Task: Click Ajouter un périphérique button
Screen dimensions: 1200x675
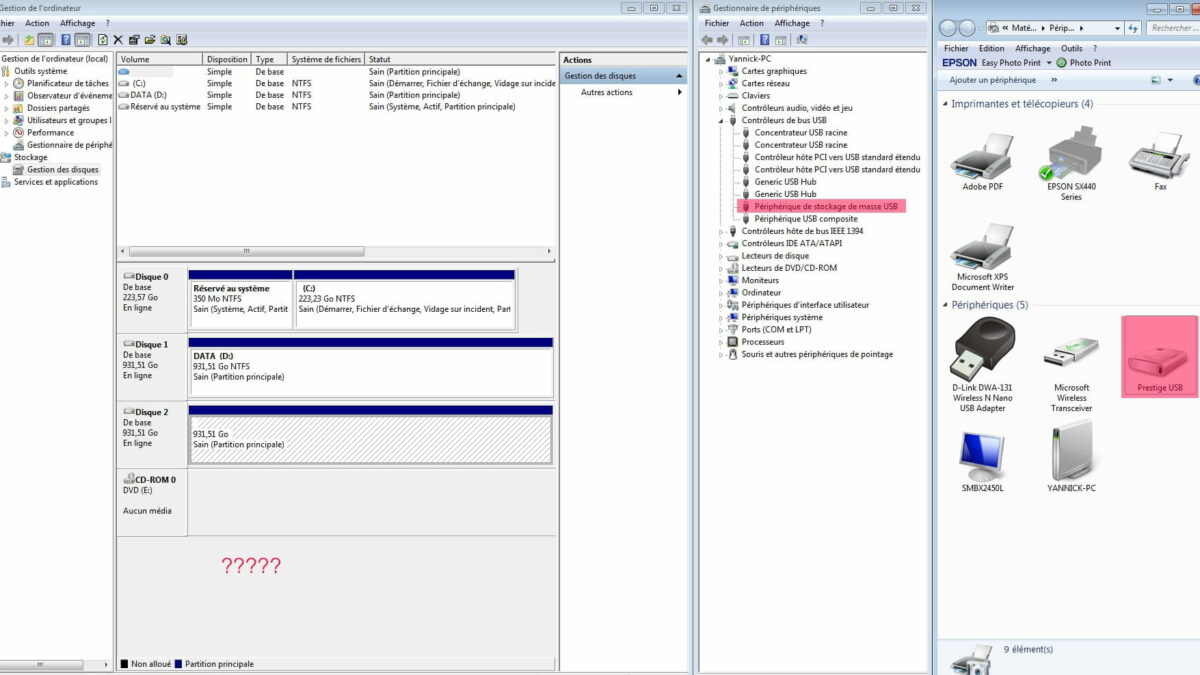Action: tap(992, 80)
